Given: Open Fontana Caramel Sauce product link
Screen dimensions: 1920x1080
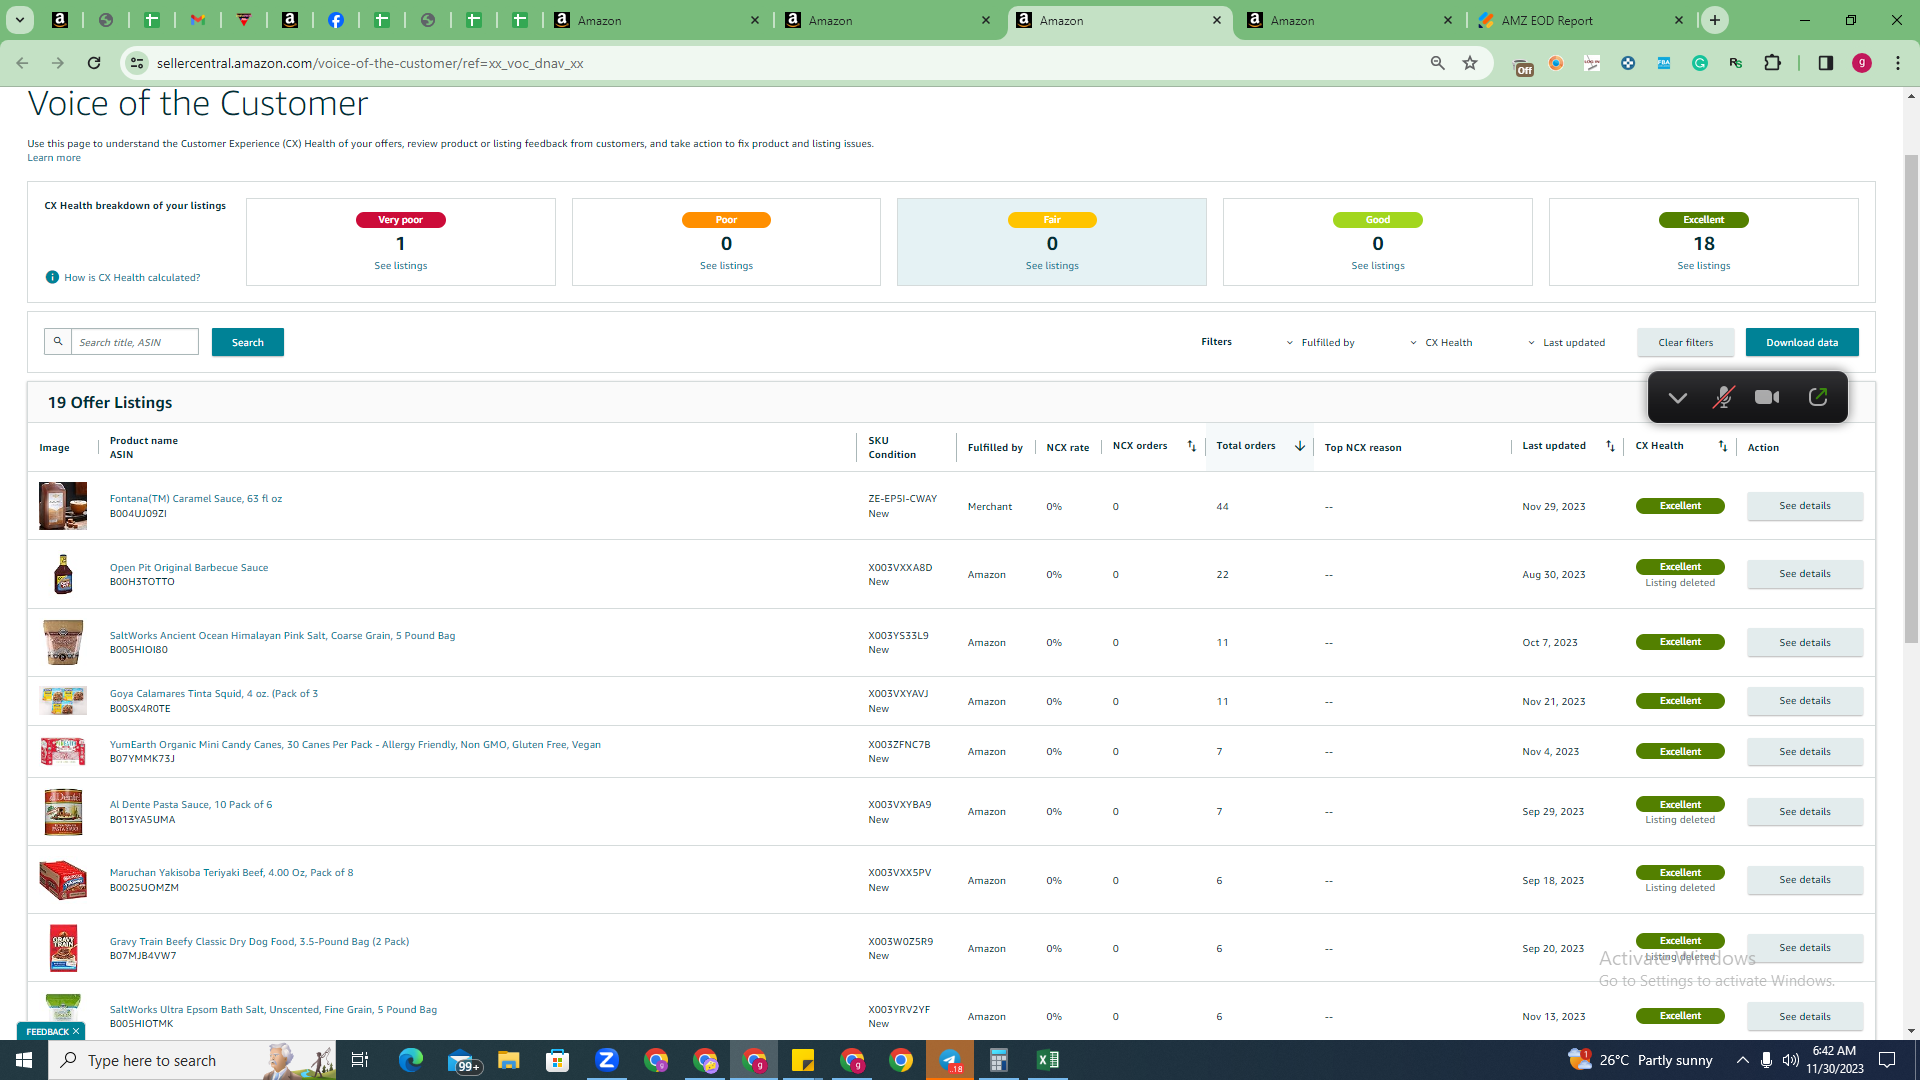Looking at the screenshot, I should (x=196, y=498).
